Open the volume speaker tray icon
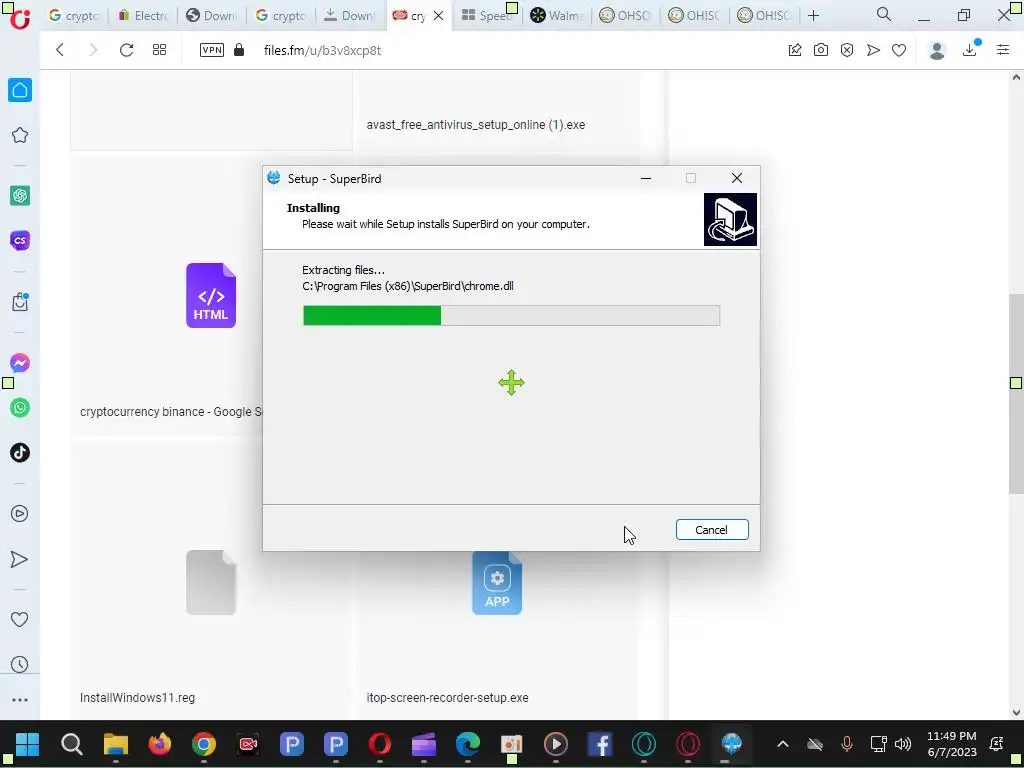 click(903, 744)
